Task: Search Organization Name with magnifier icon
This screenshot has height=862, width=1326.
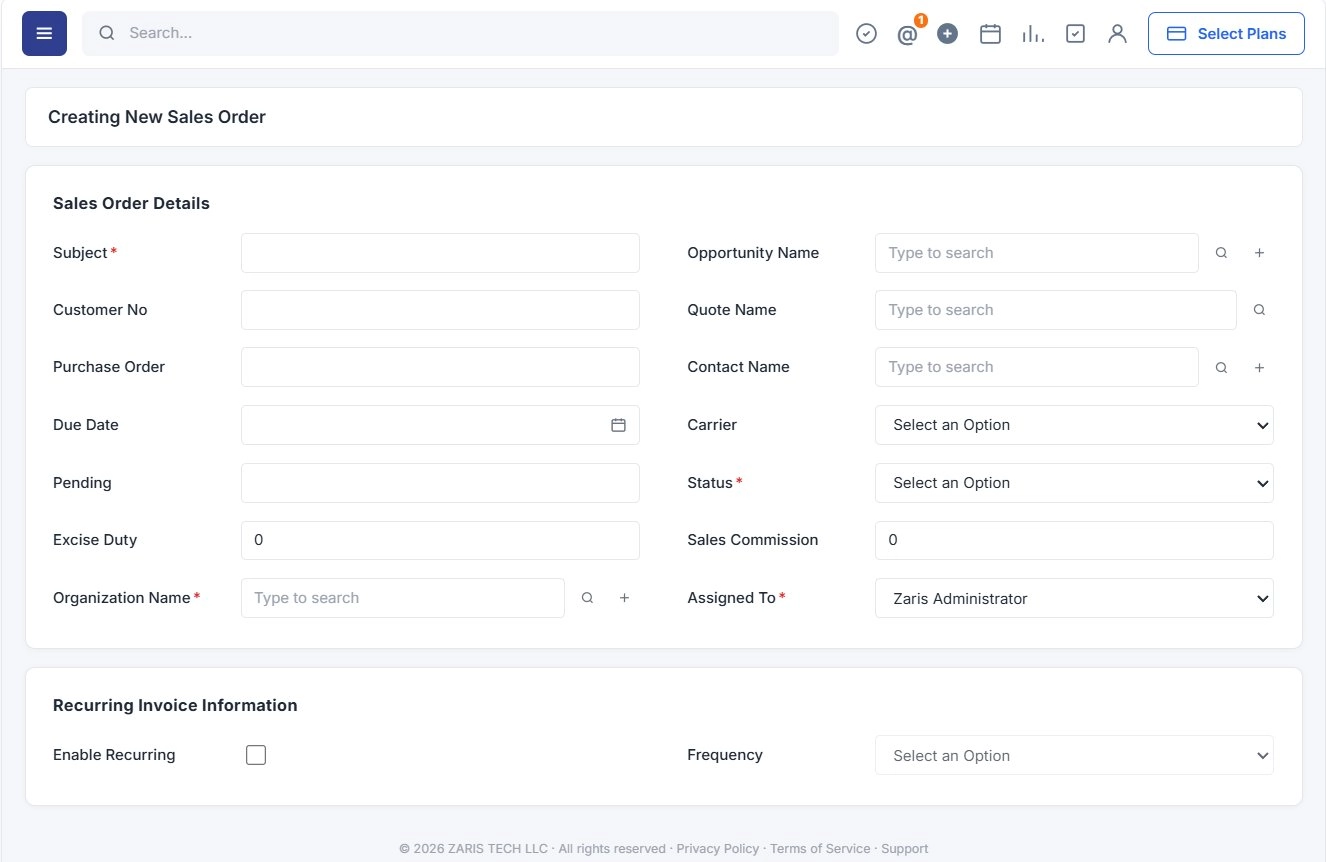Action: [587, 598]
